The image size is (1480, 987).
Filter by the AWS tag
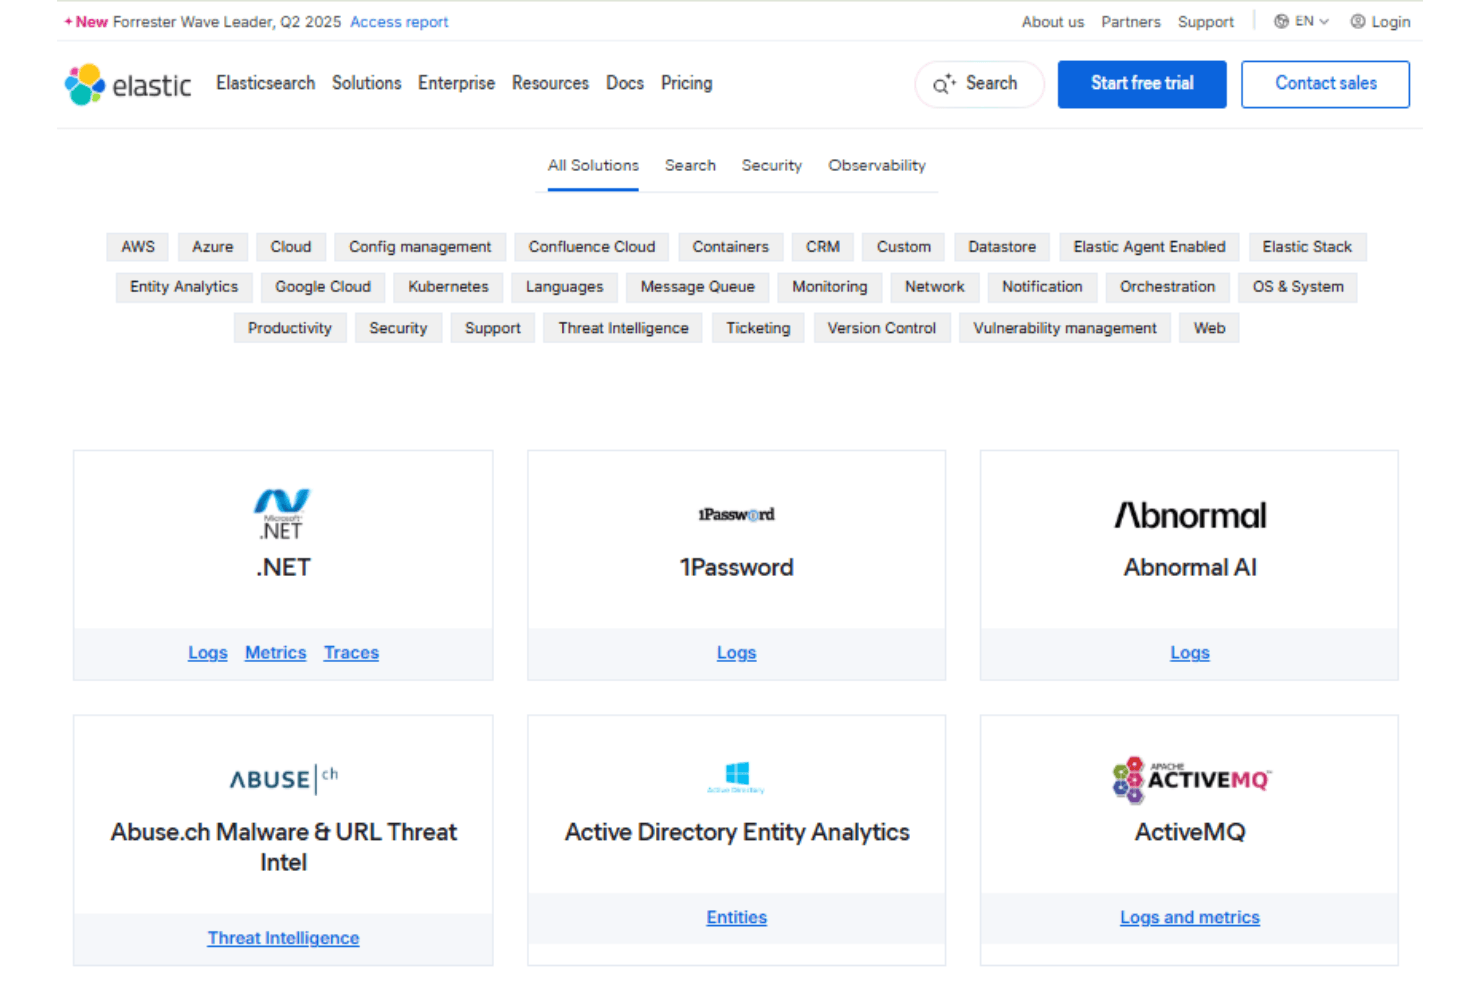[x=138, y=247]
